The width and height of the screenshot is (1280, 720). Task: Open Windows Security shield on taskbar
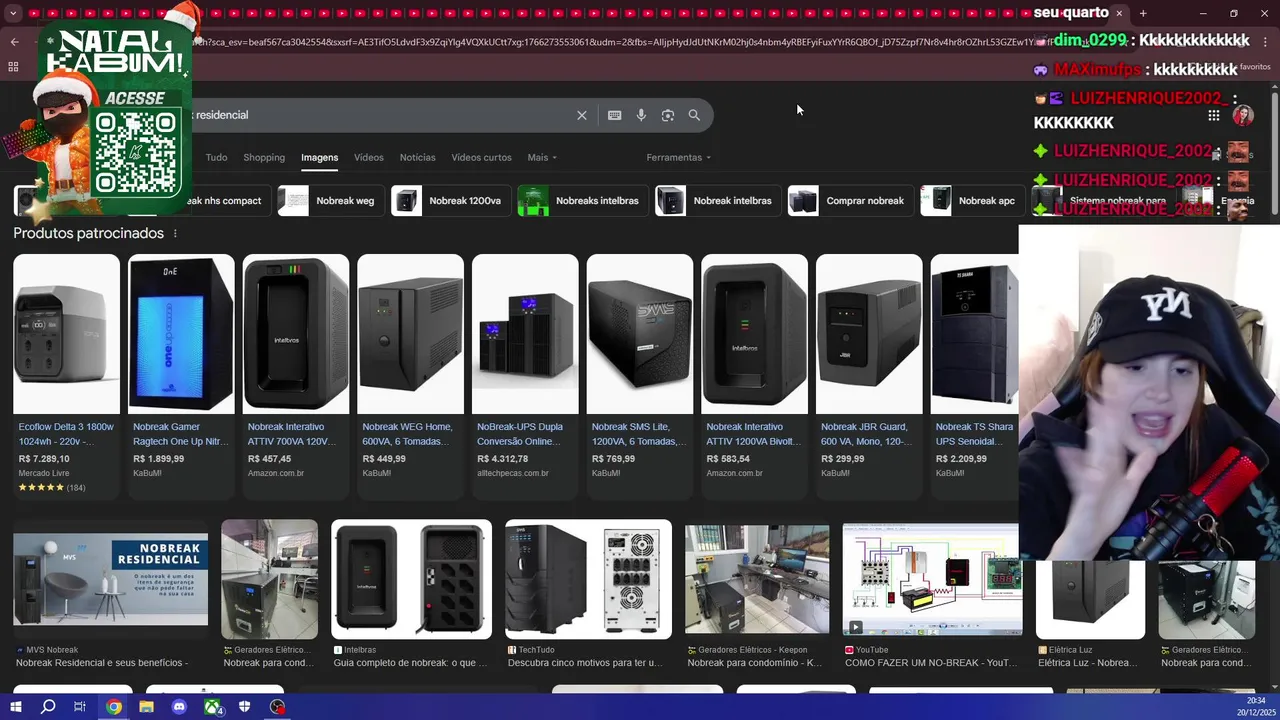tap(245, 707)
